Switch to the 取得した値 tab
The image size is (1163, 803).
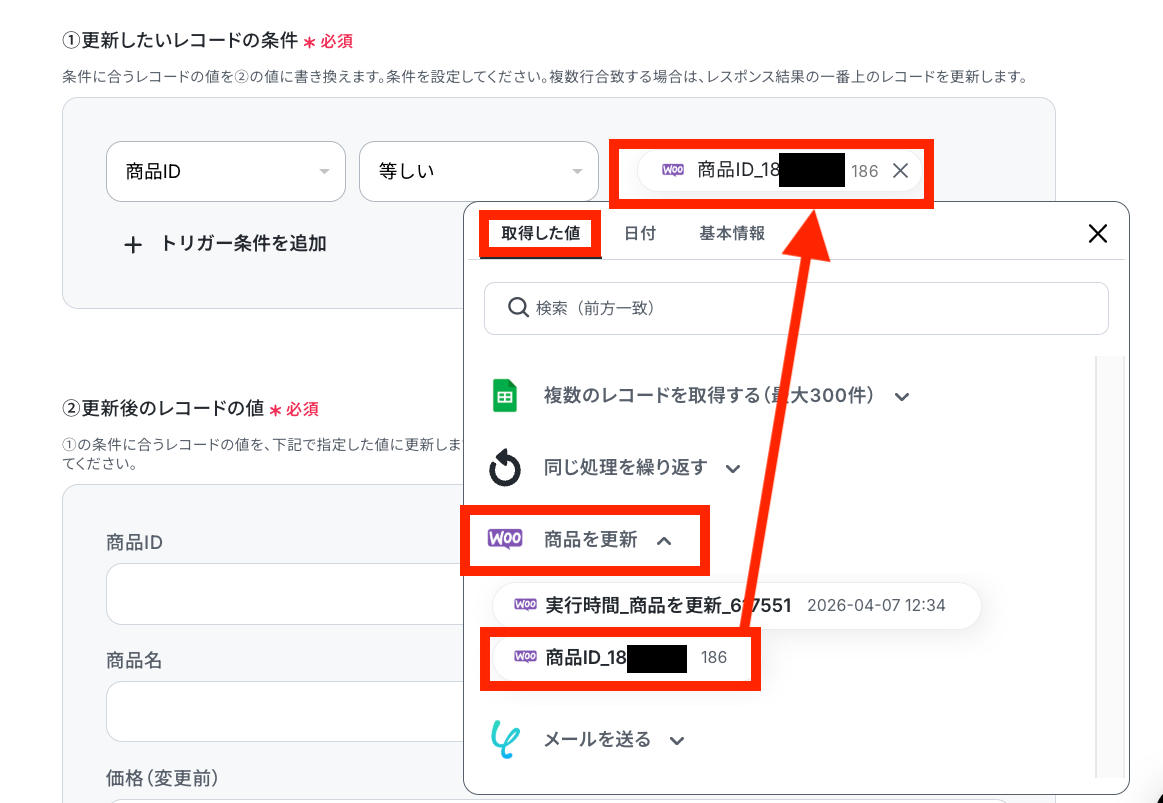pos(541,234)
